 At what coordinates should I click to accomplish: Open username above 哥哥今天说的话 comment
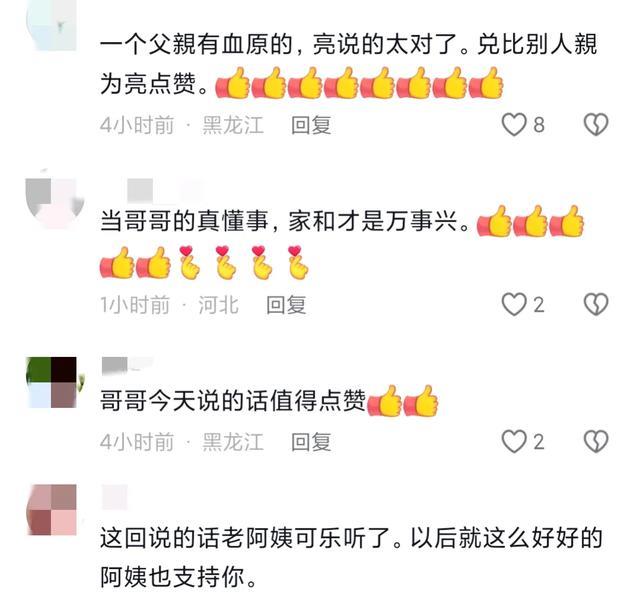(x=127, y=365)
